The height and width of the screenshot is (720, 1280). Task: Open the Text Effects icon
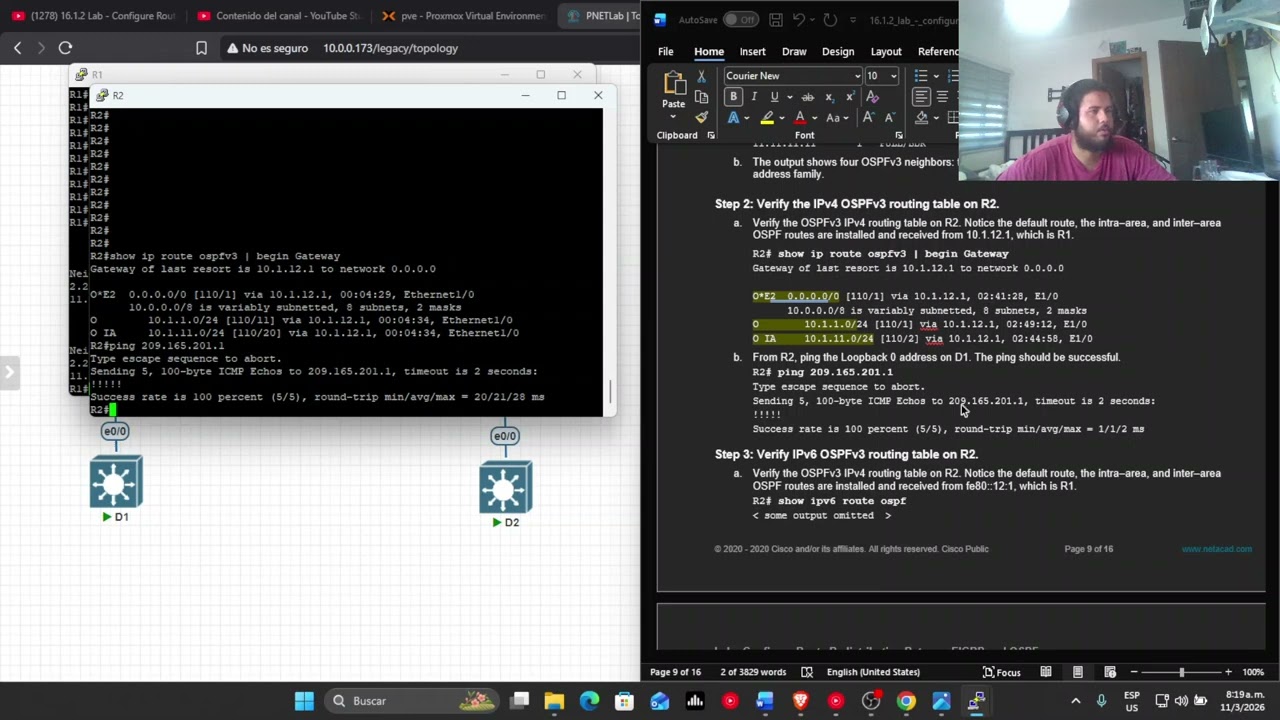[733, 118]
